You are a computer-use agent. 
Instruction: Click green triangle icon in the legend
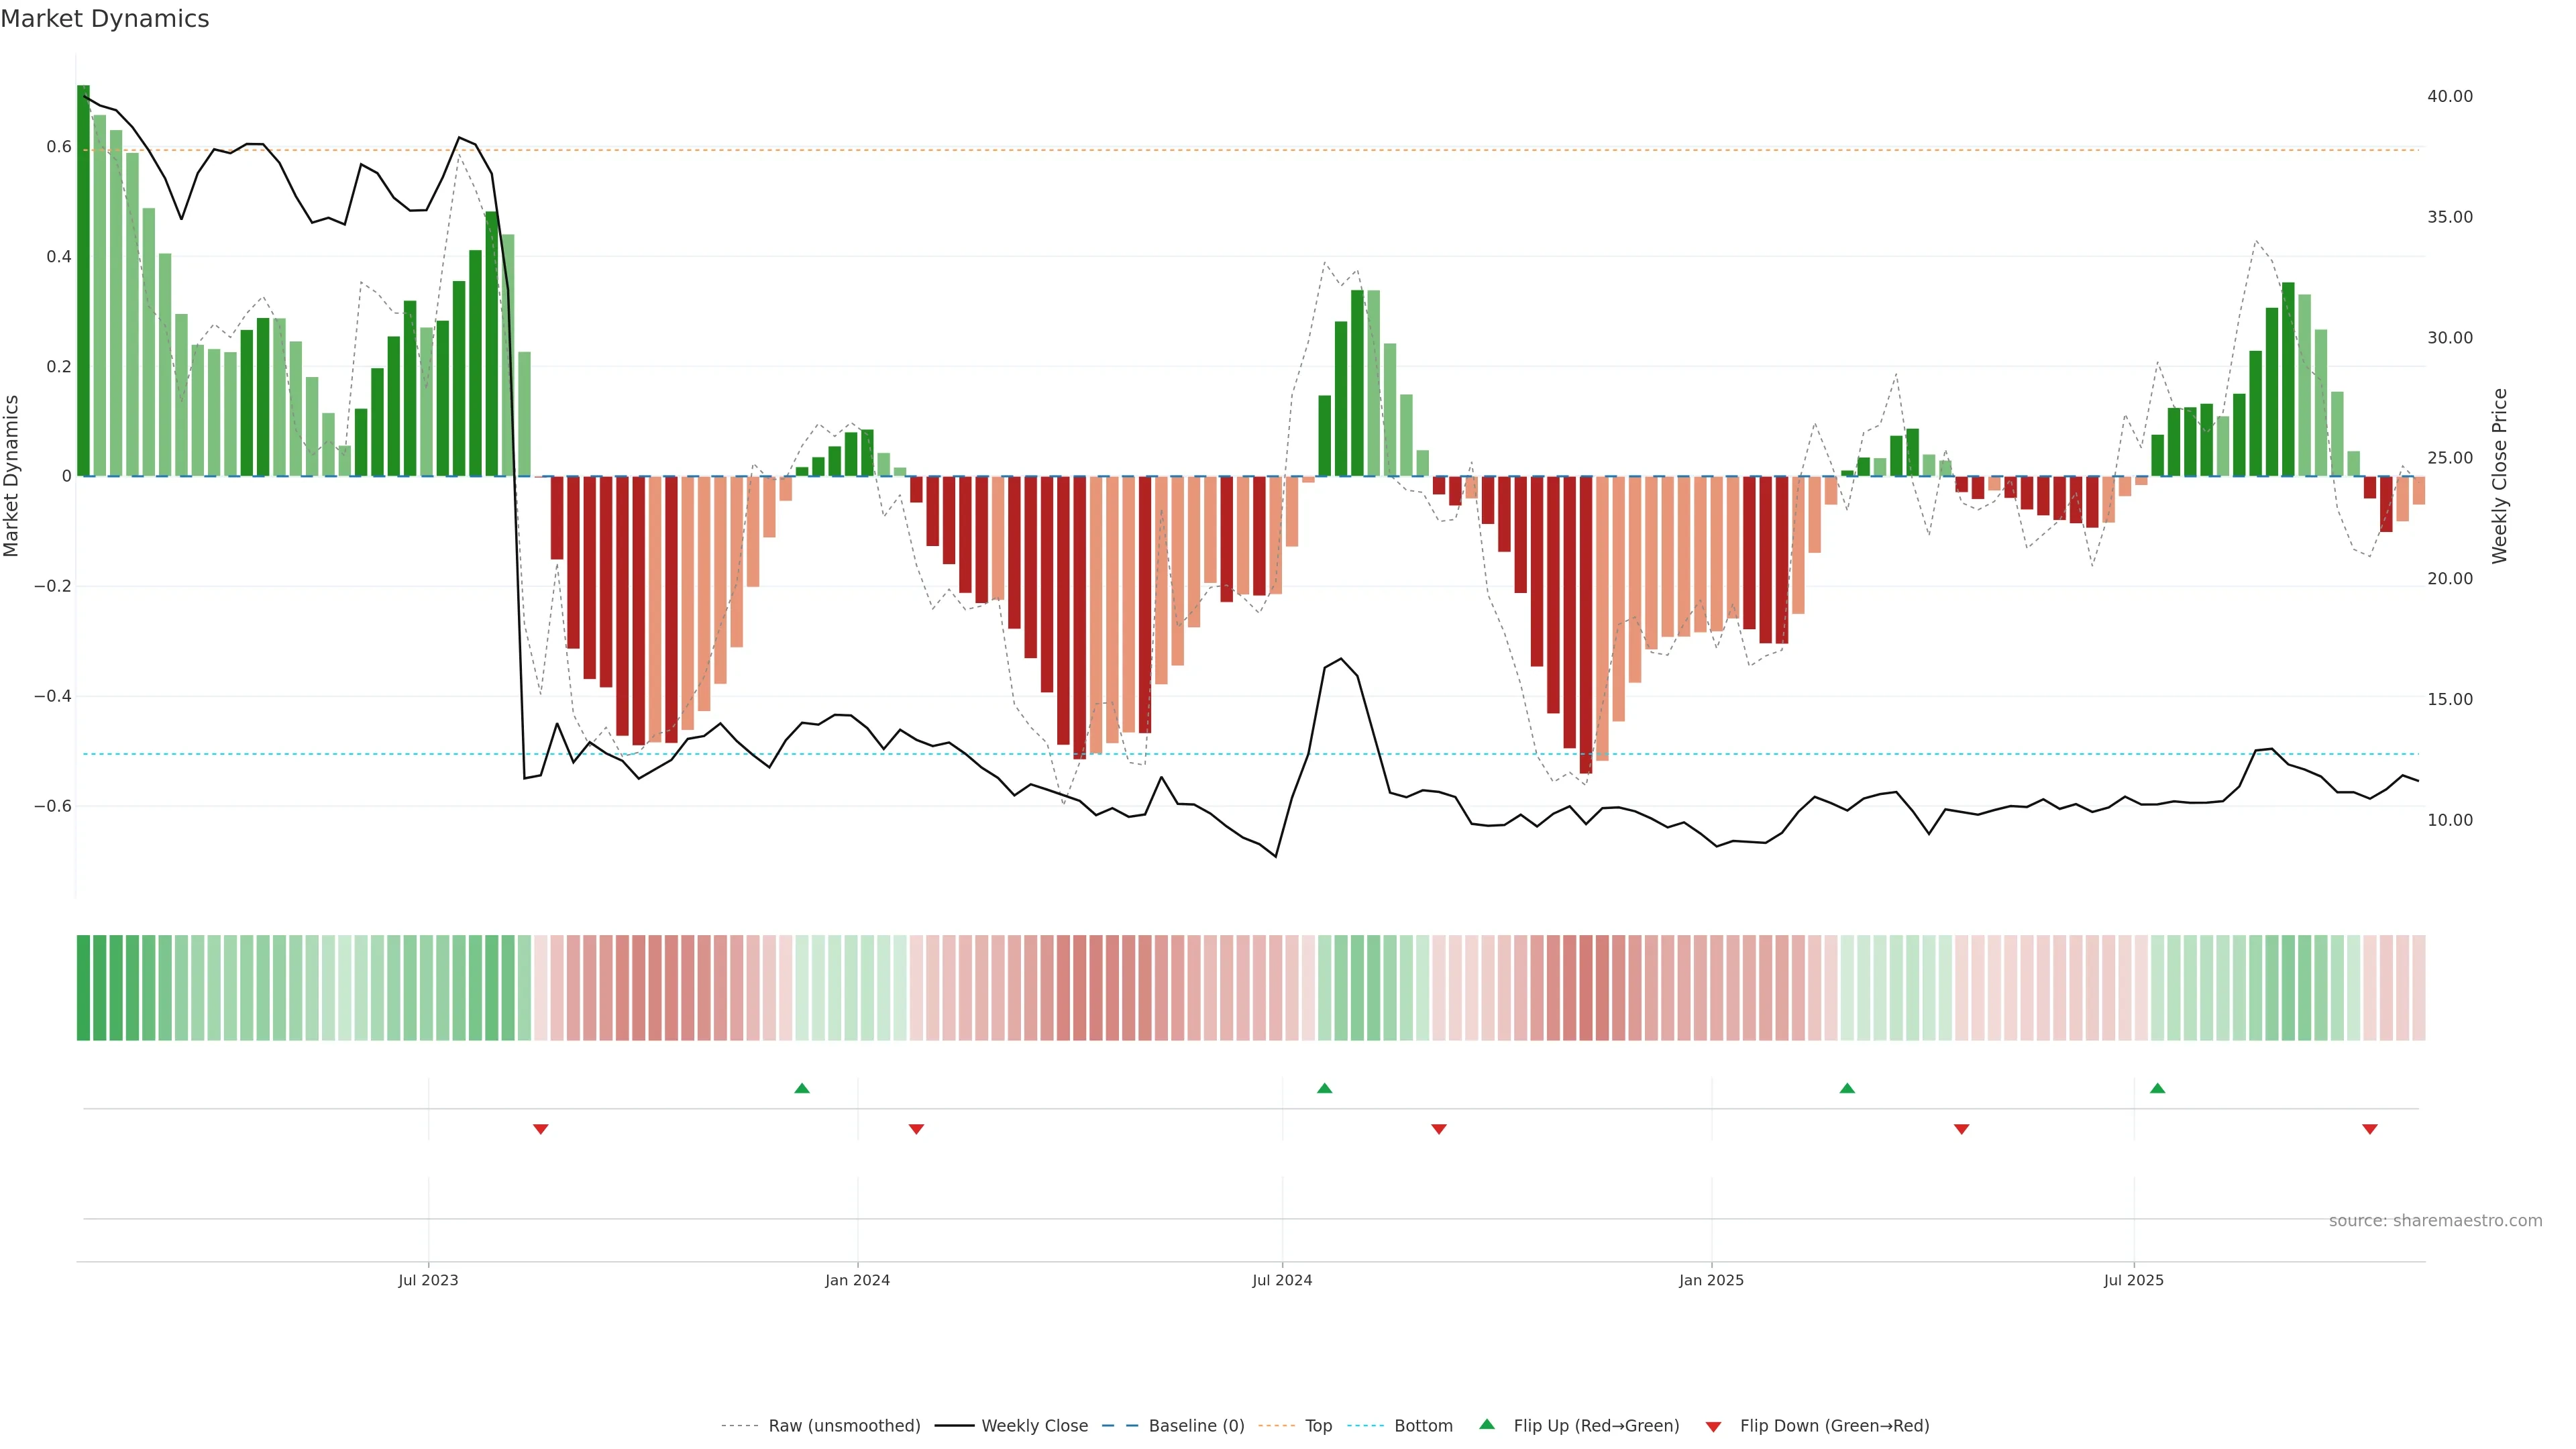pos(1487,1424)
